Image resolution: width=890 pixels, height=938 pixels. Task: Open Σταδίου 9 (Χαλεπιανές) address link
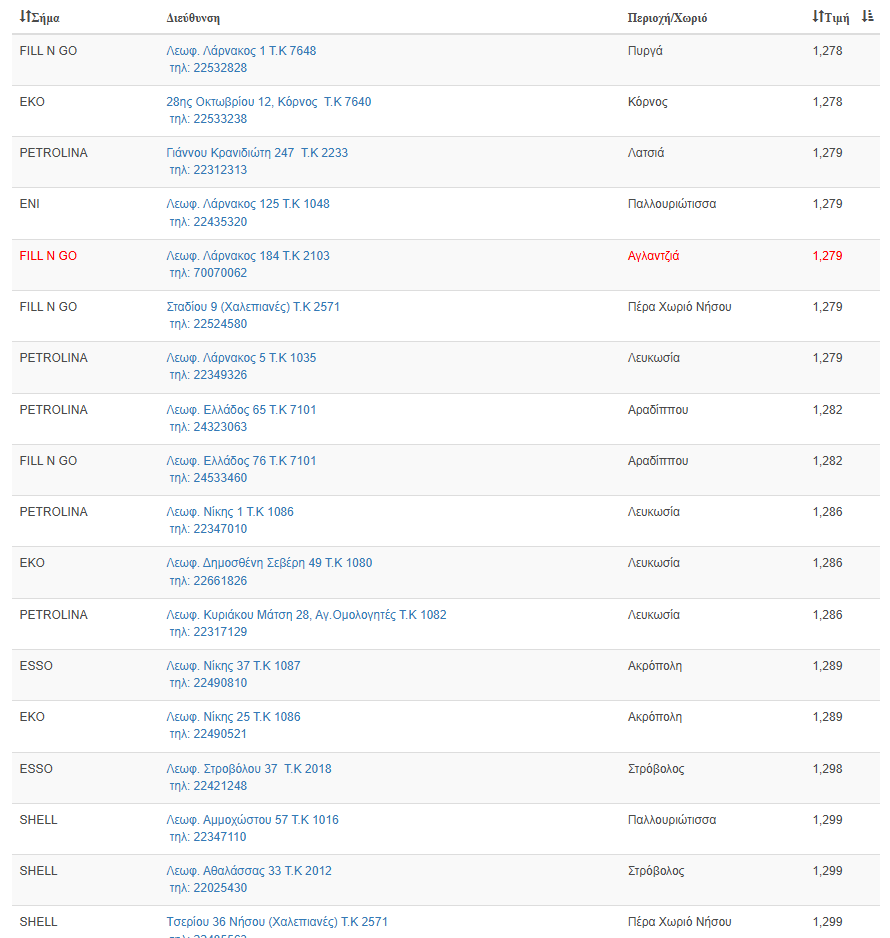pos(253,307)
